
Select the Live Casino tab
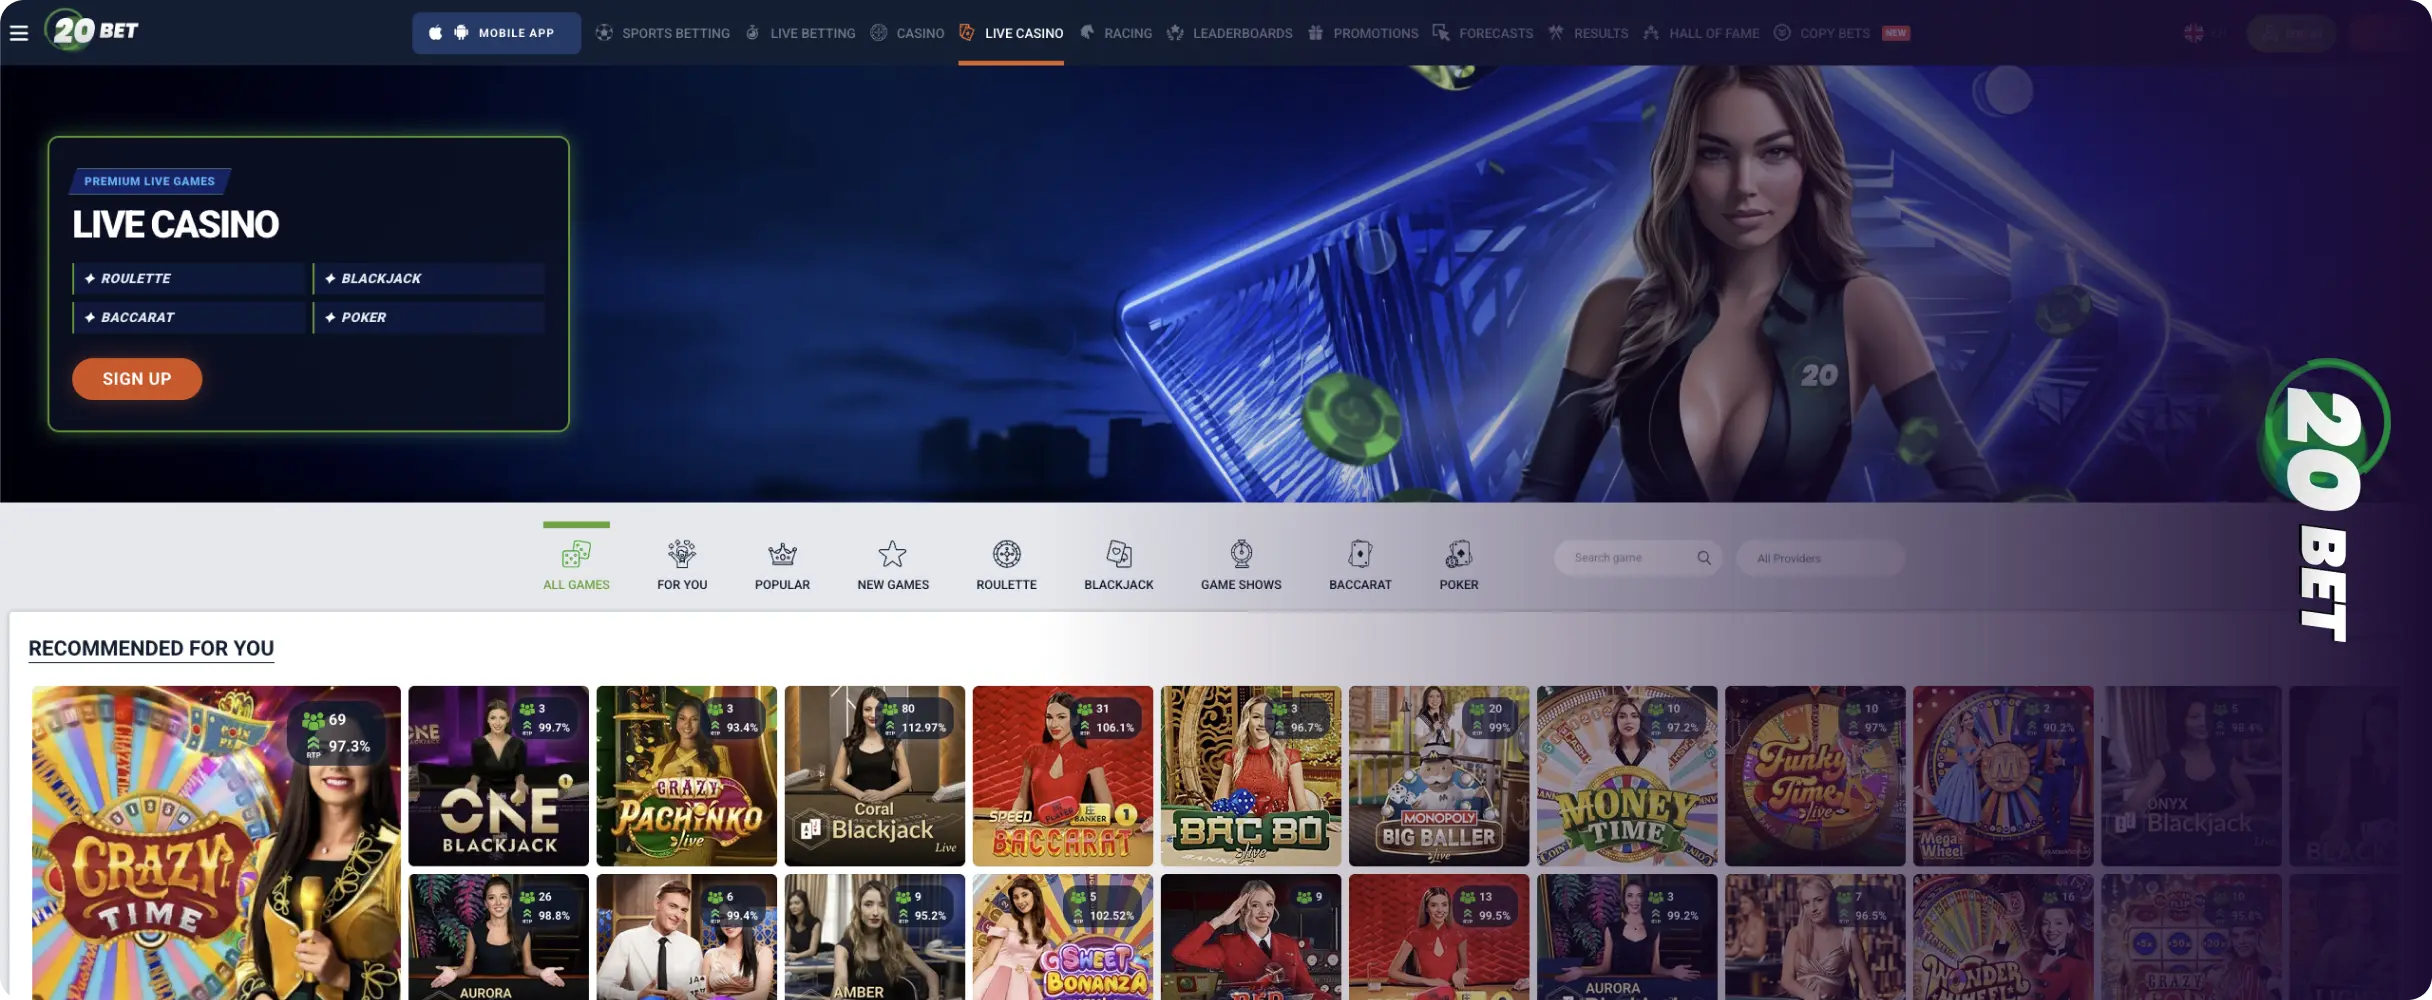(x=1011, y=33)
